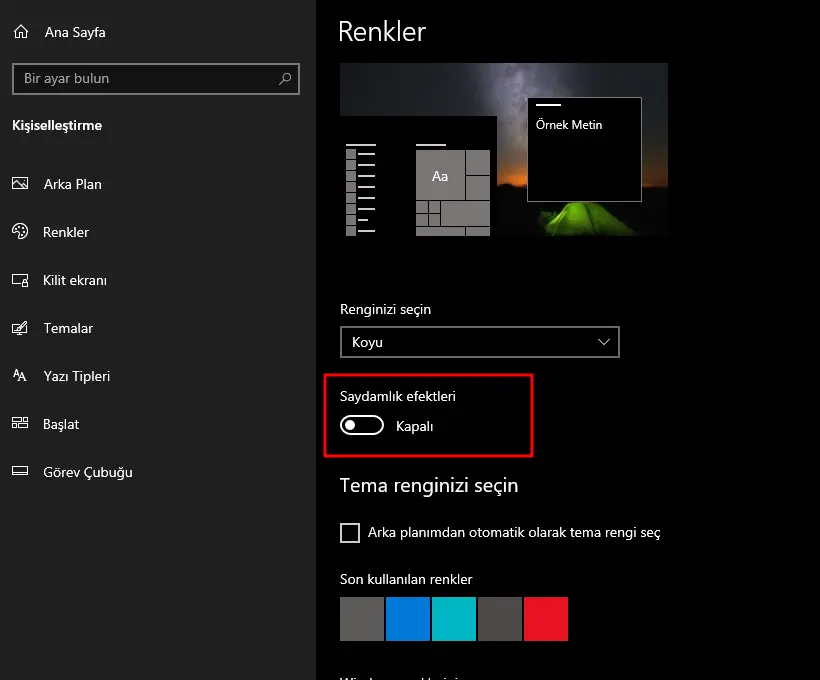The height and width of the screenshot is (680, 820).
Task: Select Renkler in the sidebar
Action: click(x=66, y=232)
